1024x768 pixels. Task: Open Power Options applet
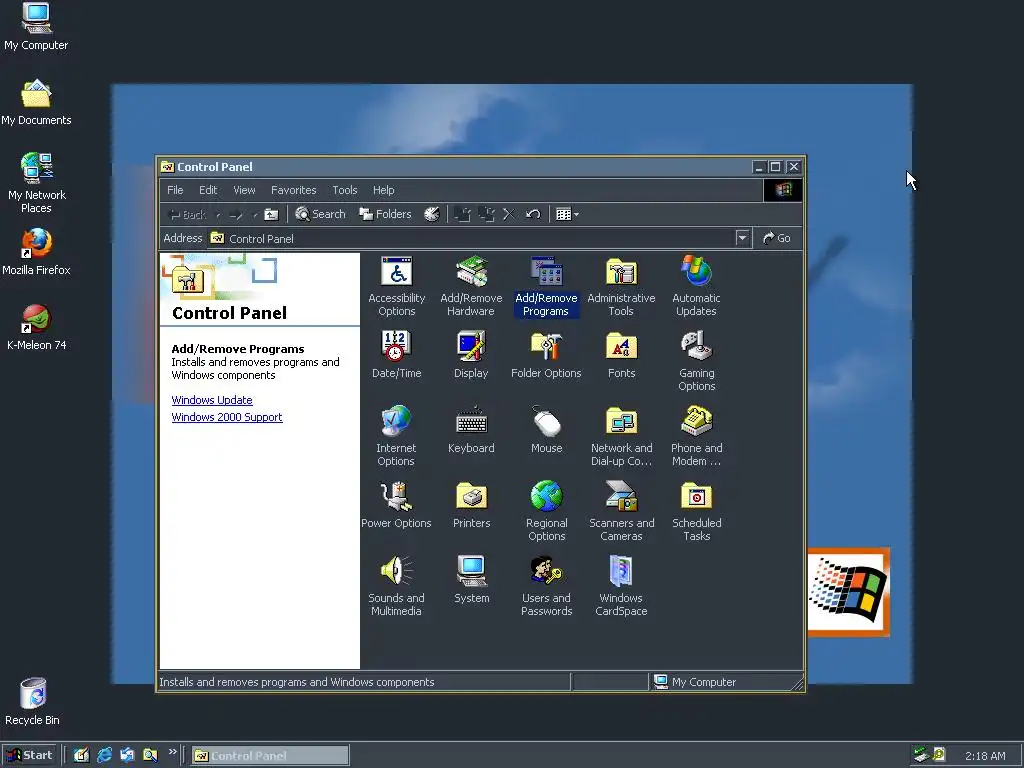point(396,505)
